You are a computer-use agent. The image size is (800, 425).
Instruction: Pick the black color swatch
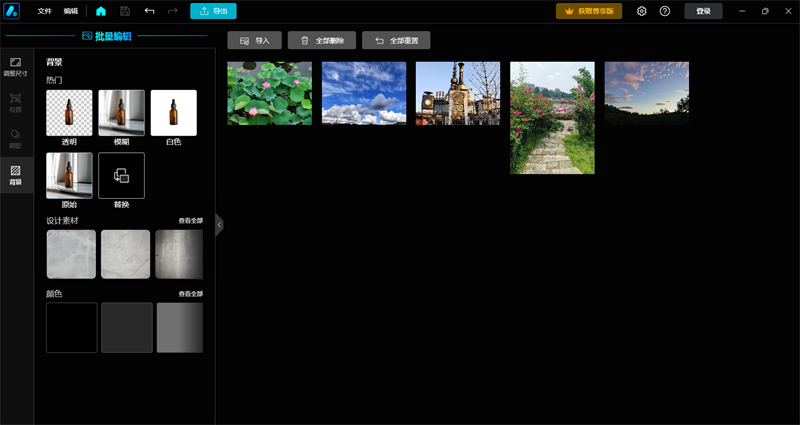(x=71, y=328)
